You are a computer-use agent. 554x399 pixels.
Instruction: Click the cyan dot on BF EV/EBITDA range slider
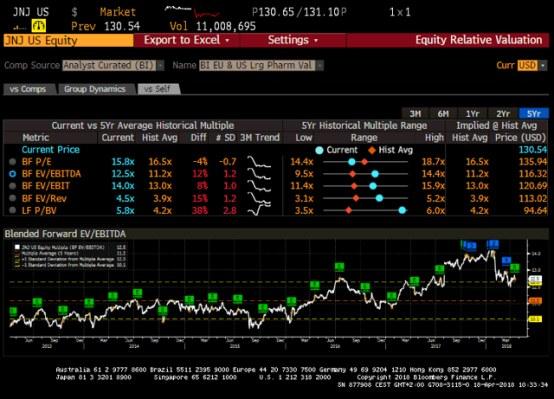point(375,174)
